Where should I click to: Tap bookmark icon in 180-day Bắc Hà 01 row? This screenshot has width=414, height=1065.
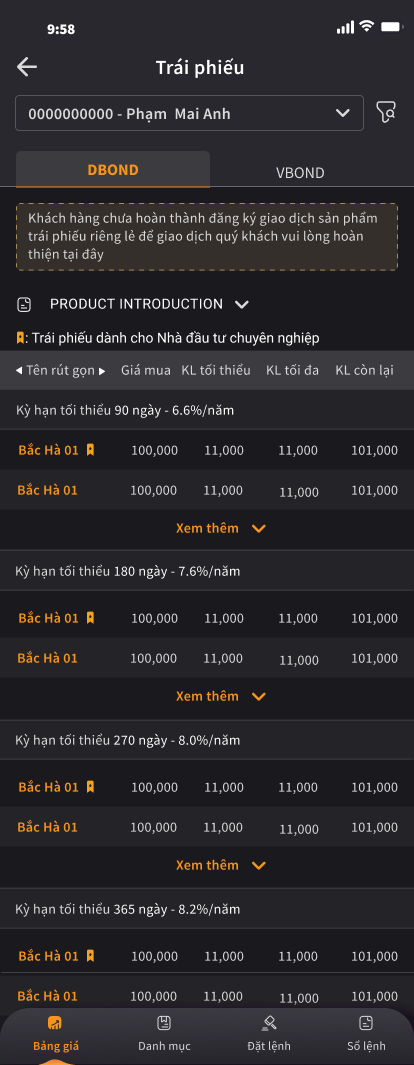tap(90, 618)
